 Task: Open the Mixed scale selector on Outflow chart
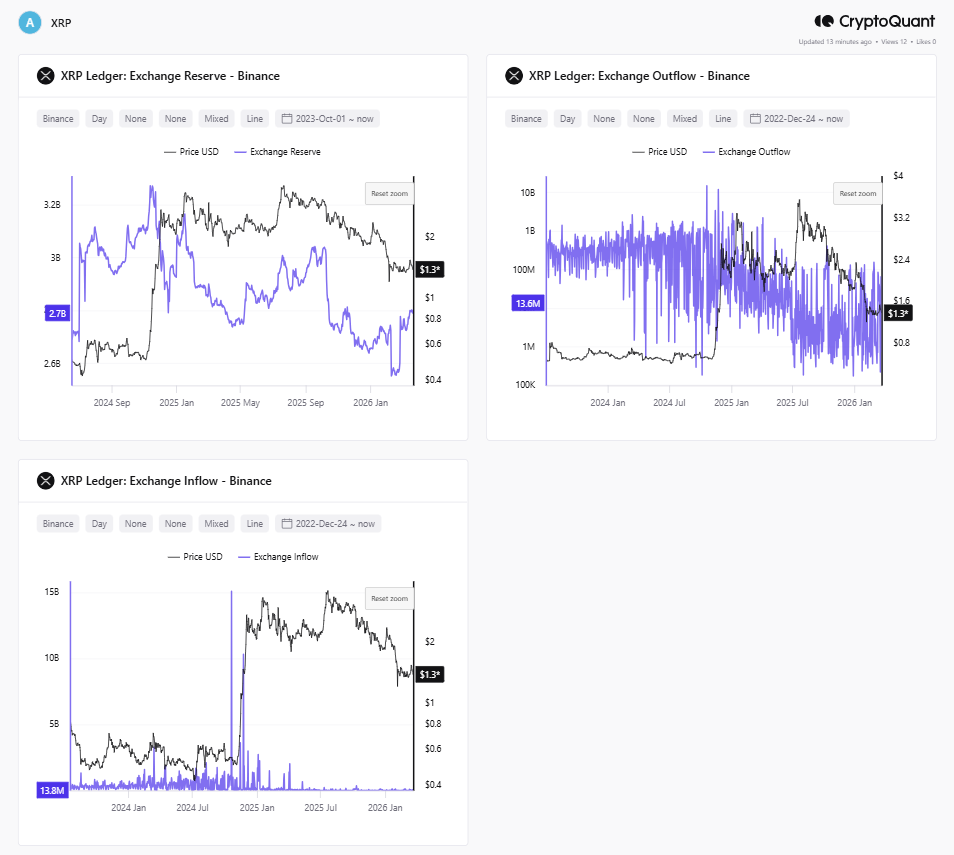tap(685, 118)
